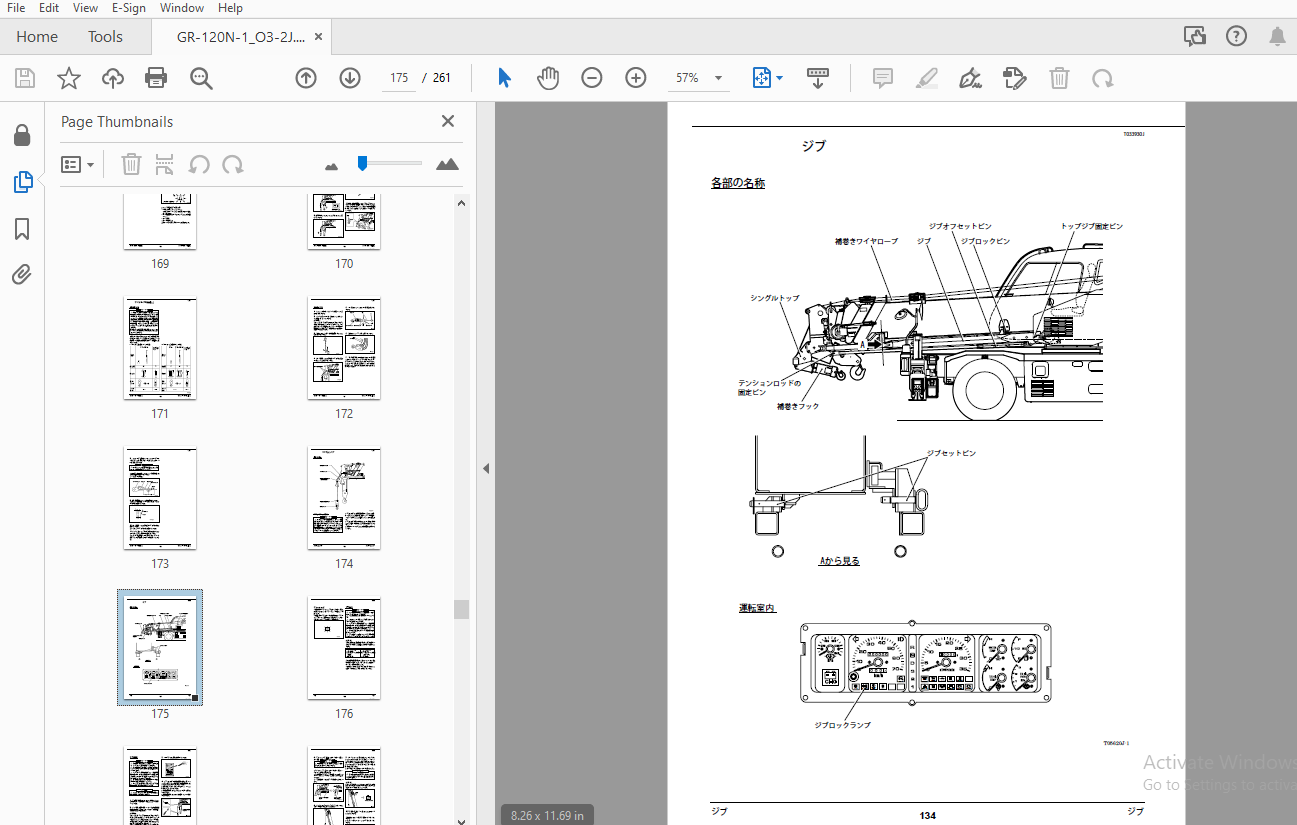Image resolution: width=1297 pixels, height=825 pixels.
Task: Zoom out with the minus button
Action: pyautogui.click(x=592, y=78)
